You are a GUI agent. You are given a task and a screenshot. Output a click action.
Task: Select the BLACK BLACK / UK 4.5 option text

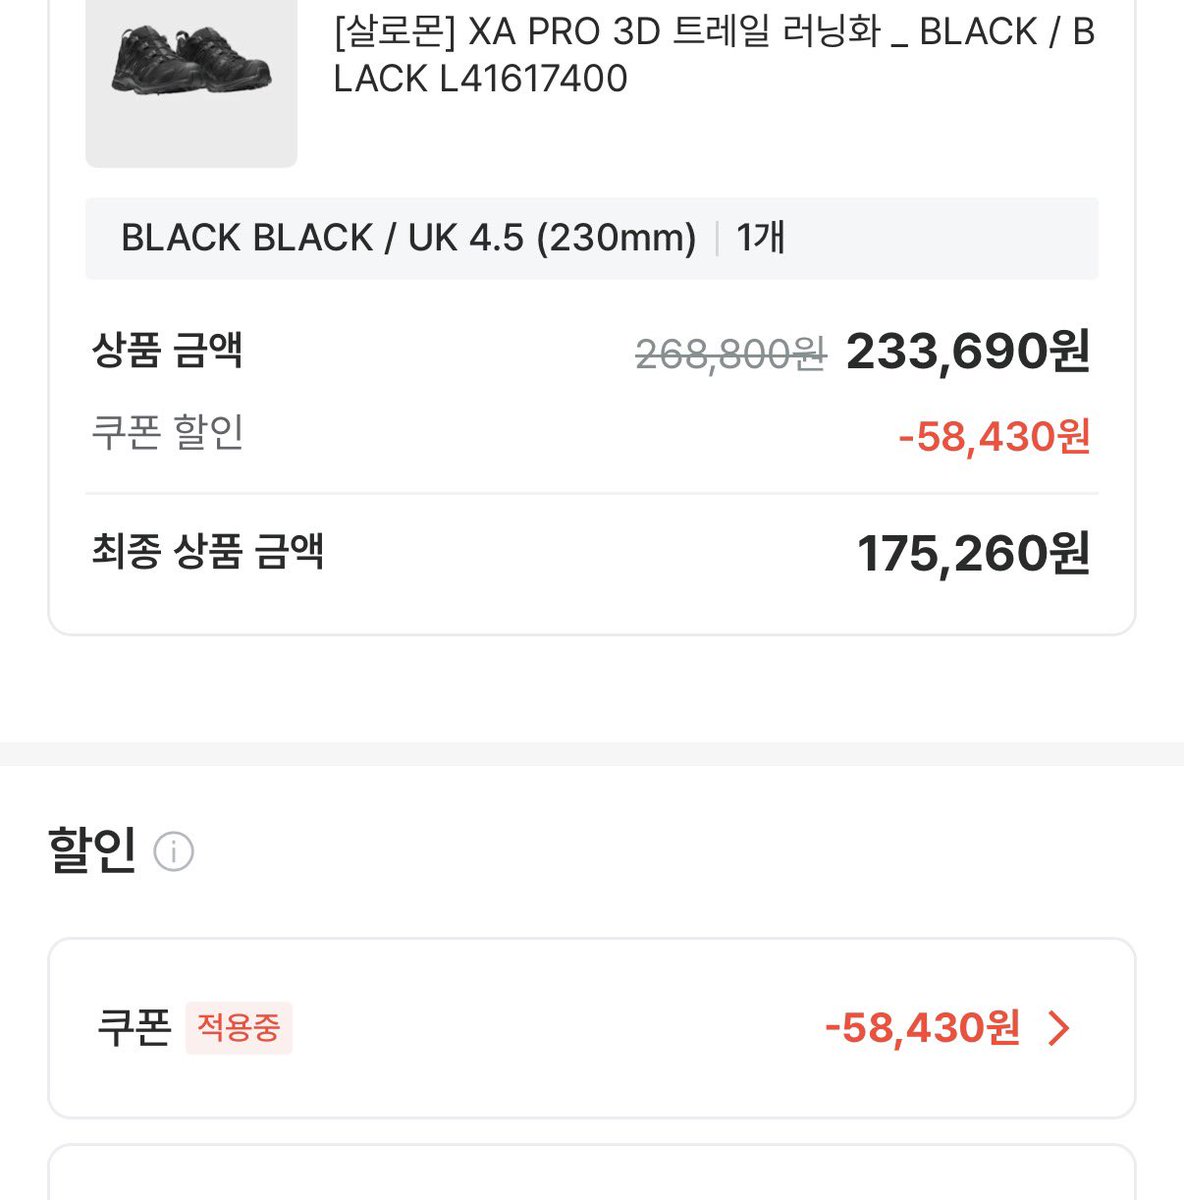[x=408, y=238]
